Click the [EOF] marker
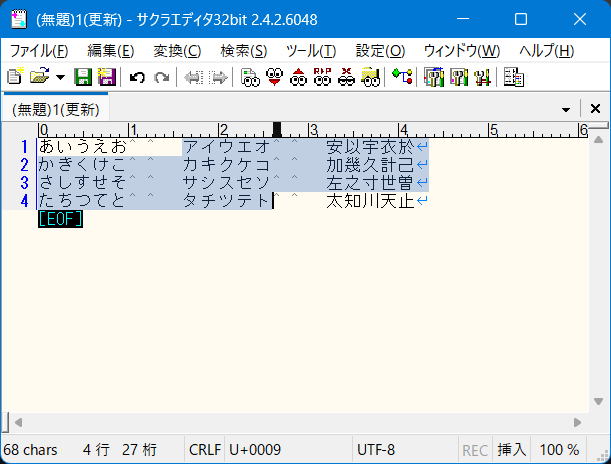Screen dimensions: 611x464 (x=60, y=219)
